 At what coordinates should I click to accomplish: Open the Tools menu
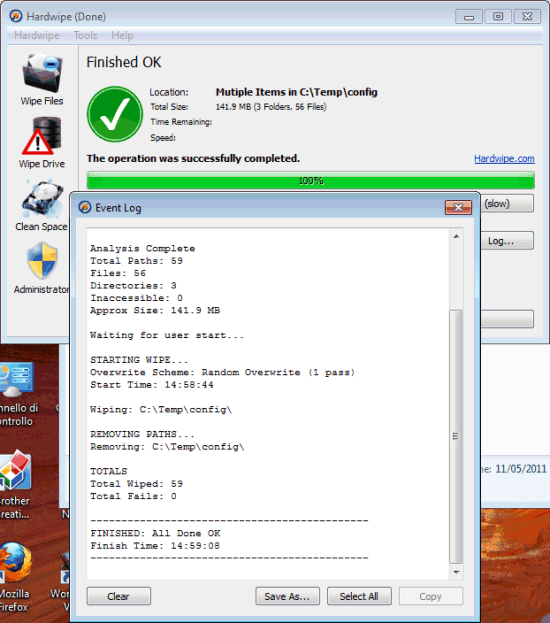(85, 35)
